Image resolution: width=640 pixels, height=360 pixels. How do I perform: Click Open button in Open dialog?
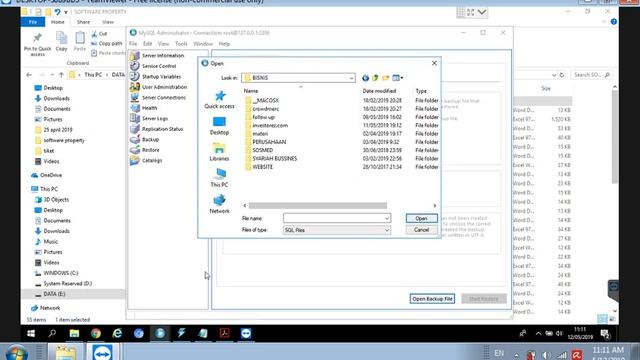[421, 218]
